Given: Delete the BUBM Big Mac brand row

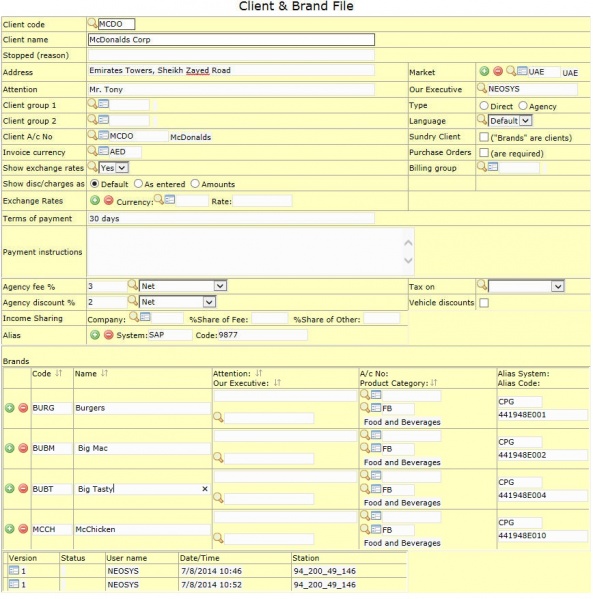Looking at the screenshot, I should pyautogui.click(x=23, y=448).
